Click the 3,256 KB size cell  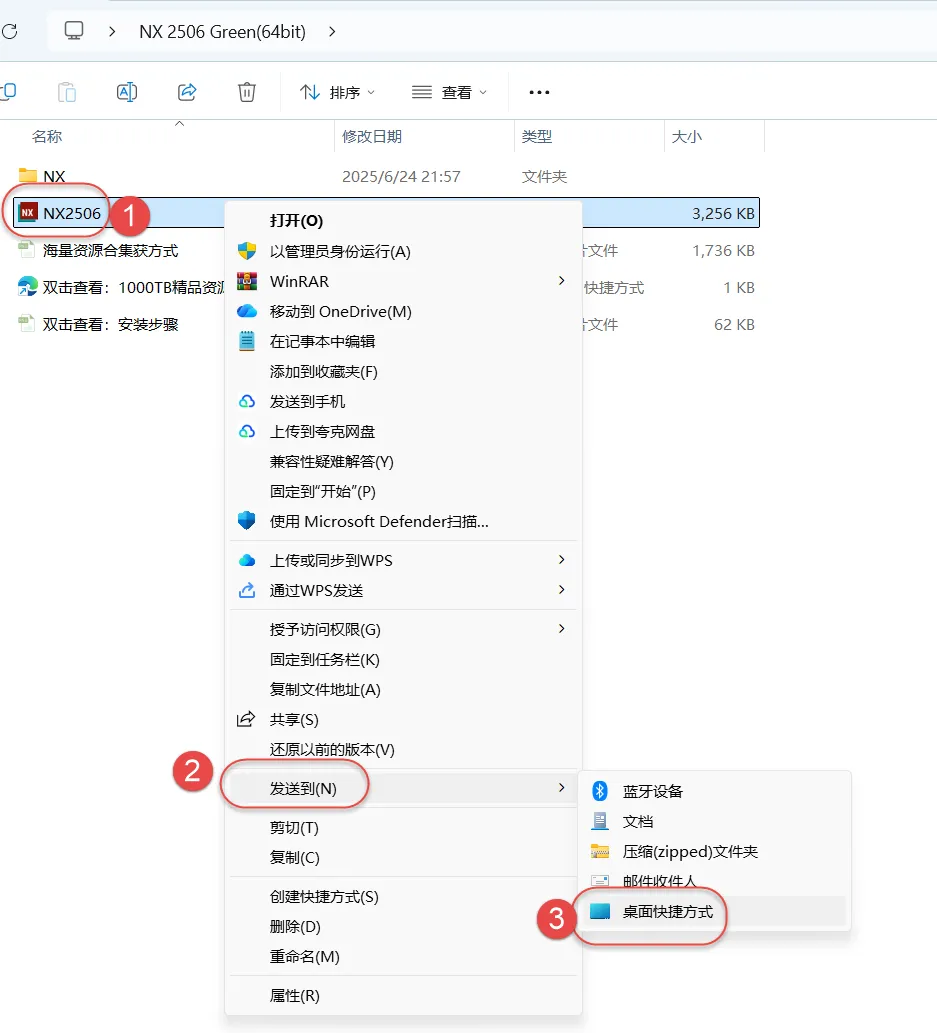tap(723, 213)
